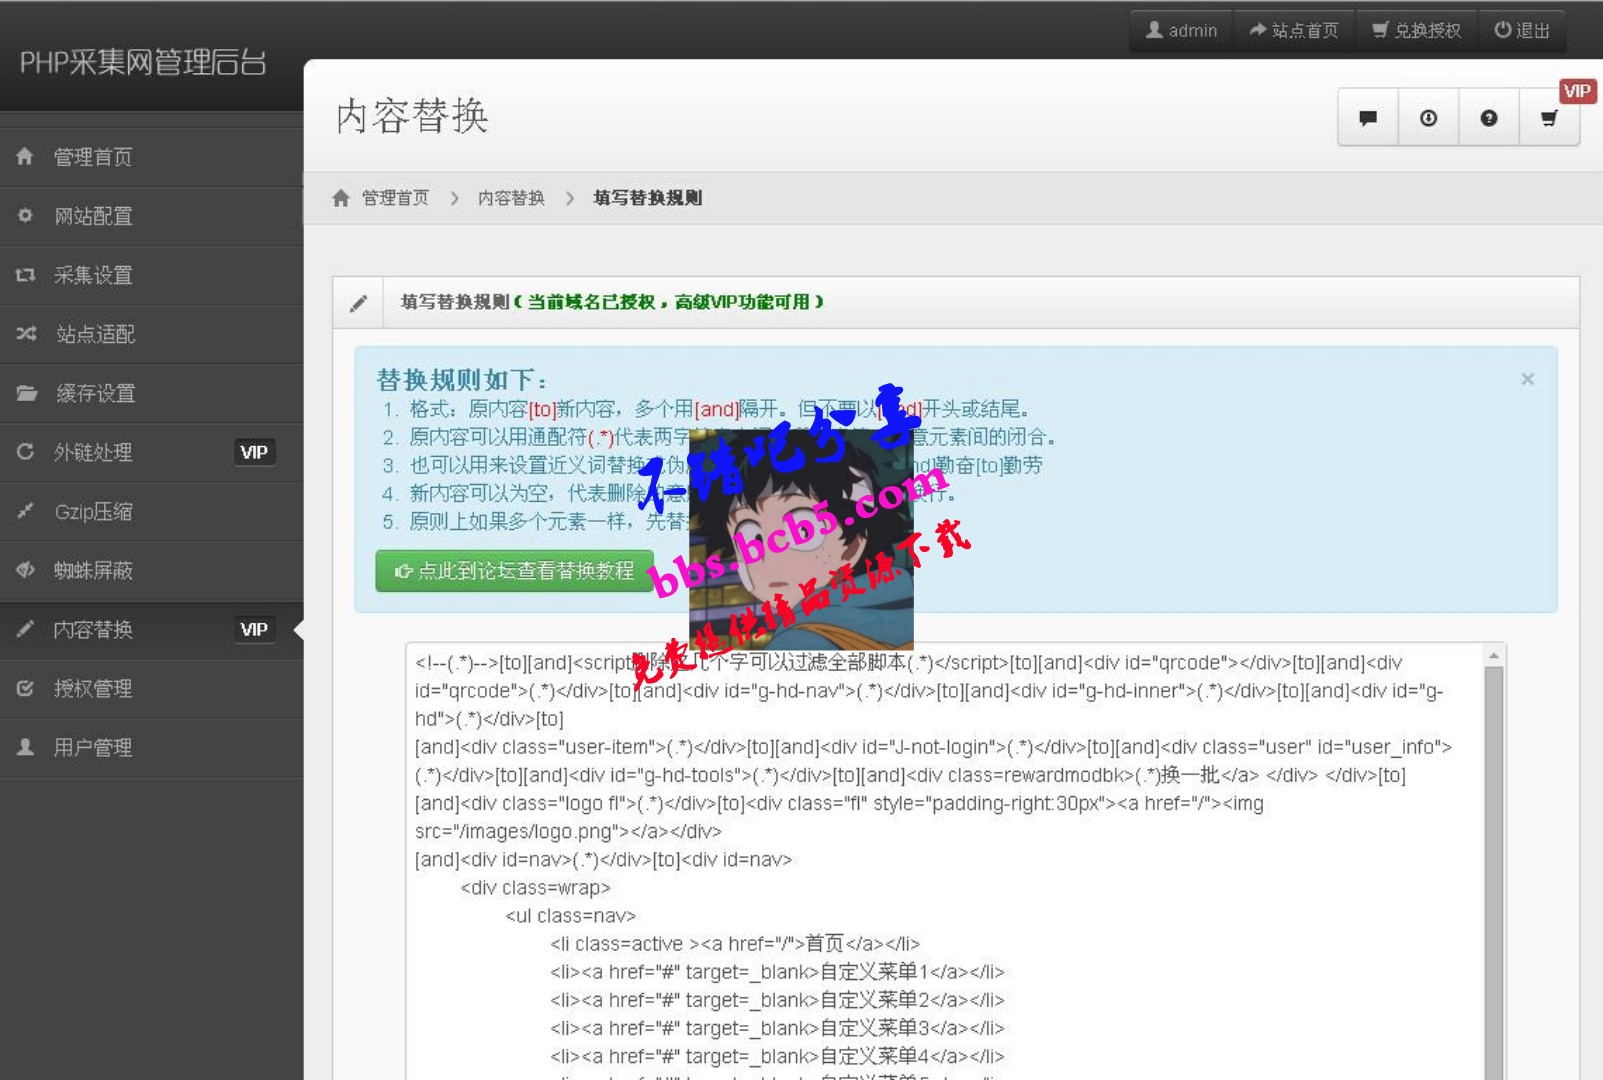Open 站点首页 link in top bar

point(1294,31)
